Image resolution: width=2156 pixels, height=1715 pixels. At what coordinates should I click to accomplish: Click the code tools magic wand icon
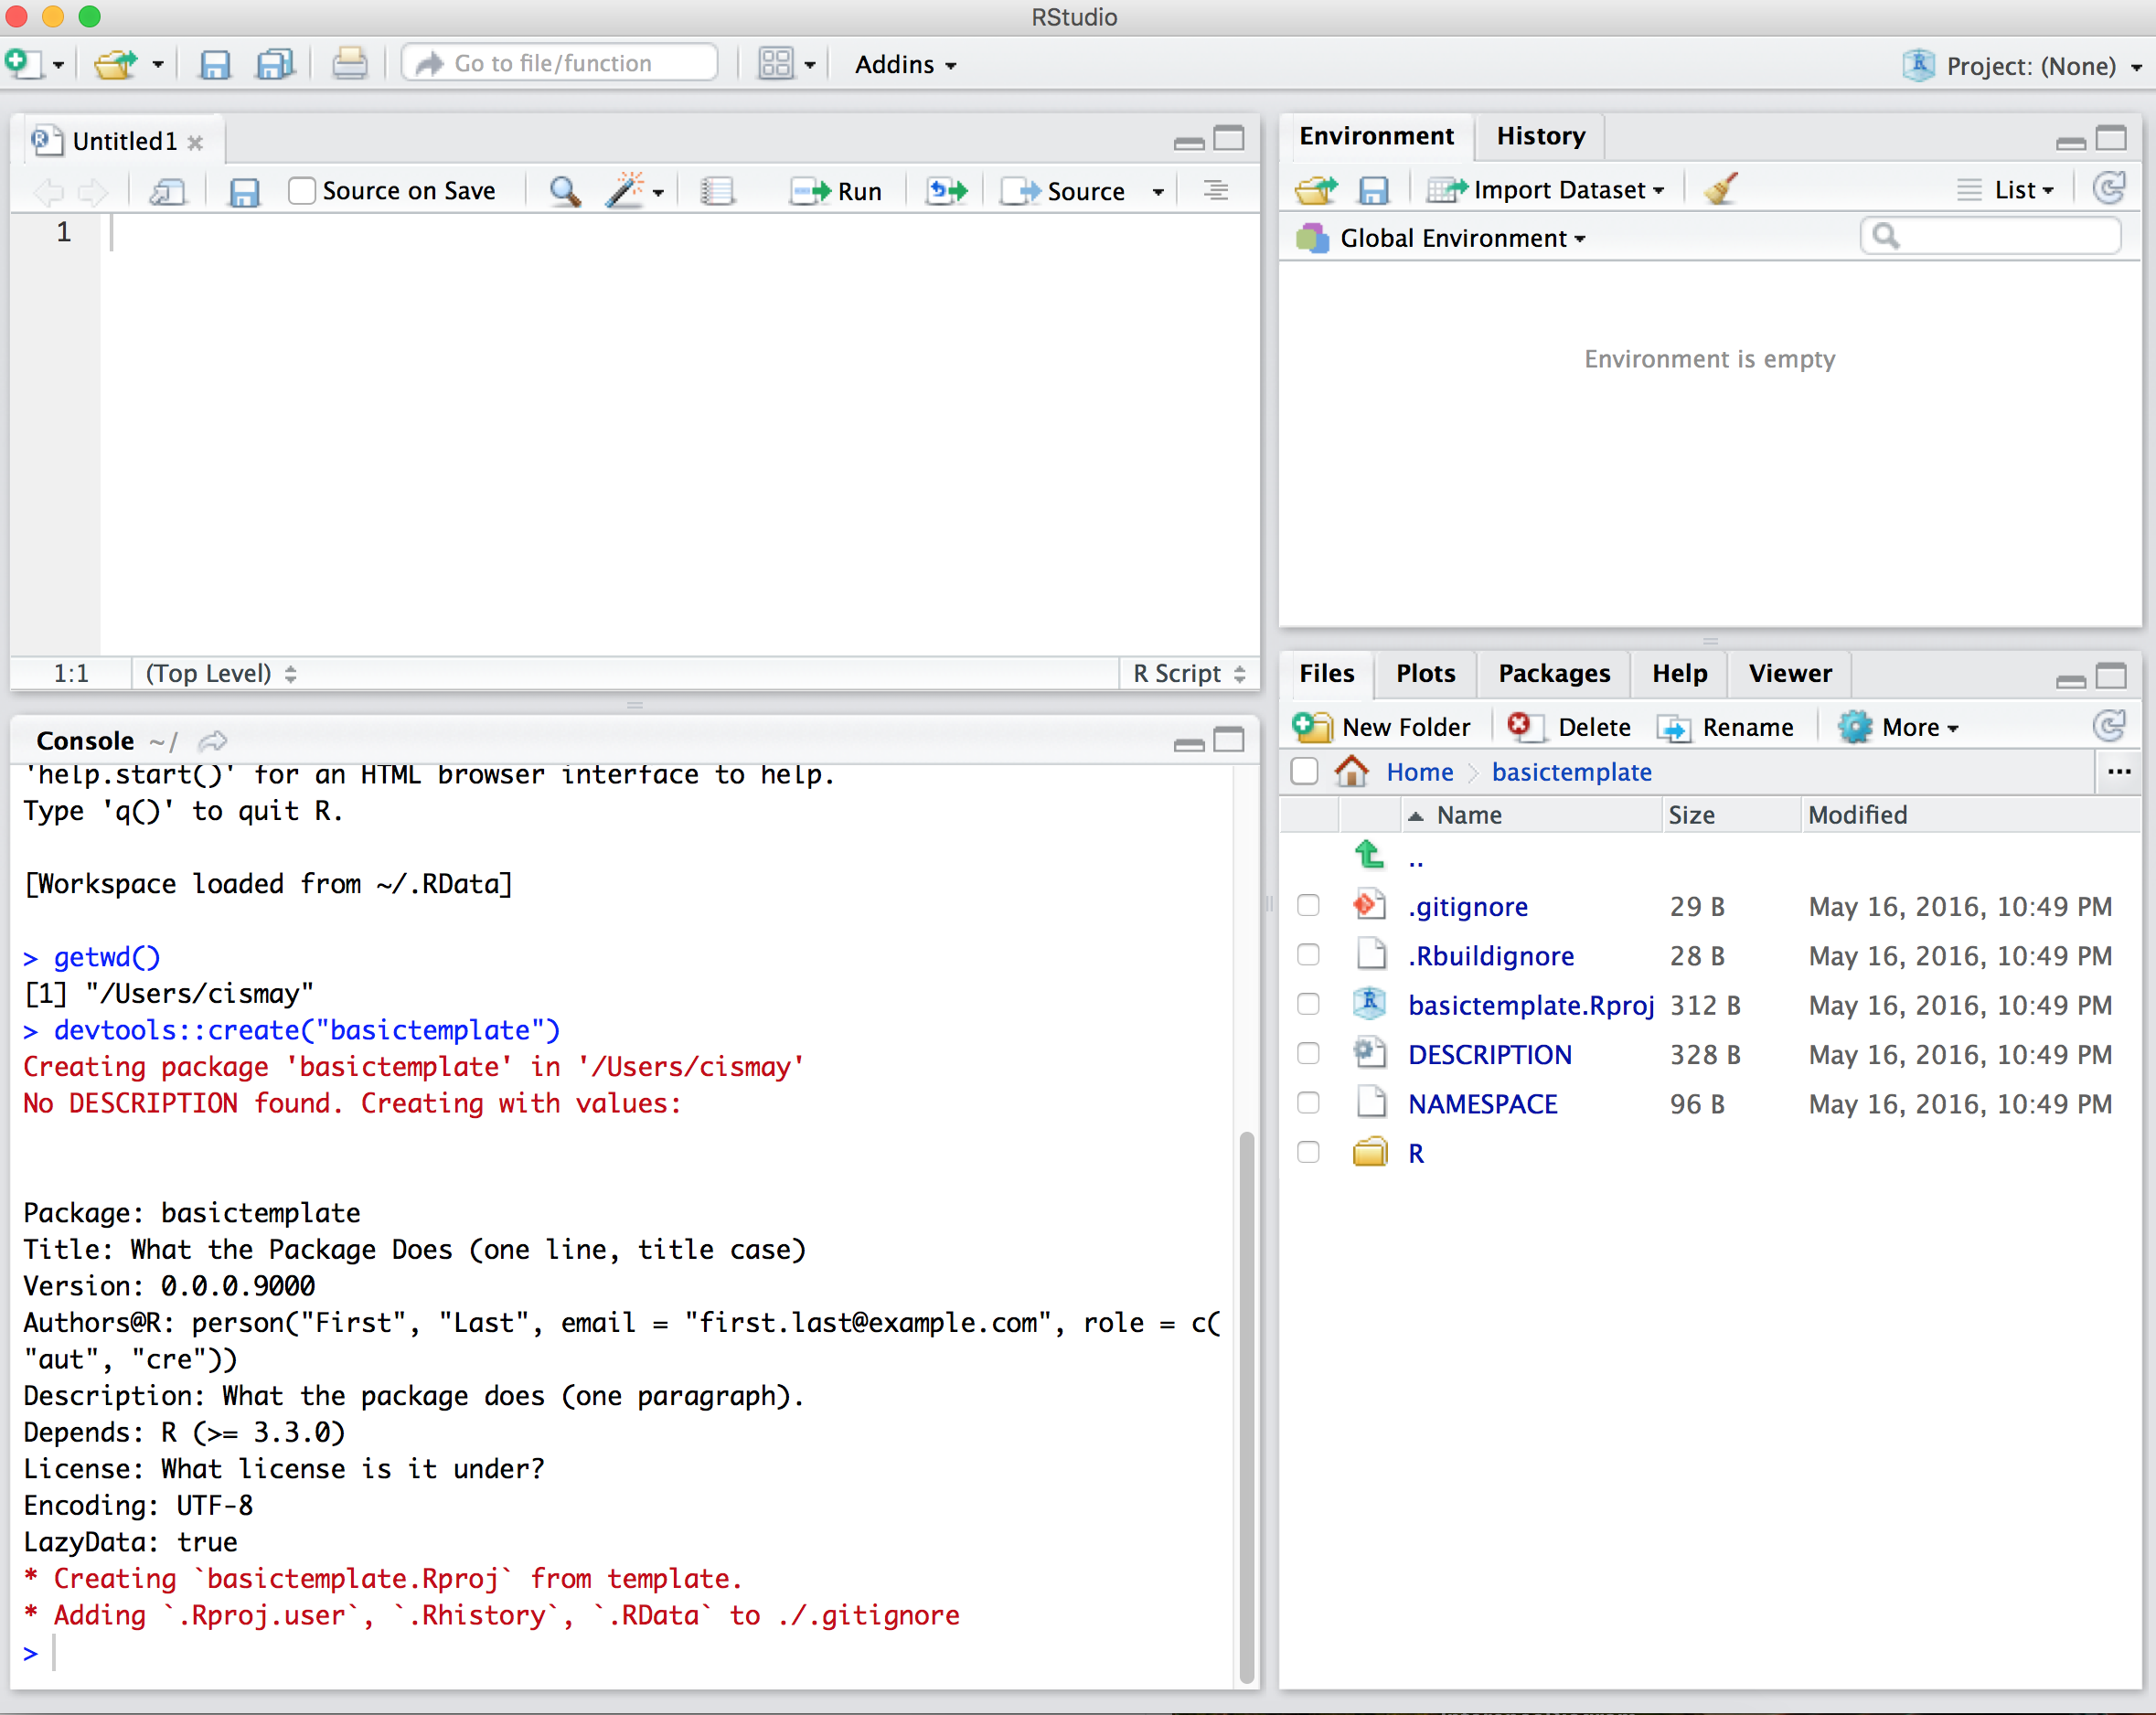626,191
